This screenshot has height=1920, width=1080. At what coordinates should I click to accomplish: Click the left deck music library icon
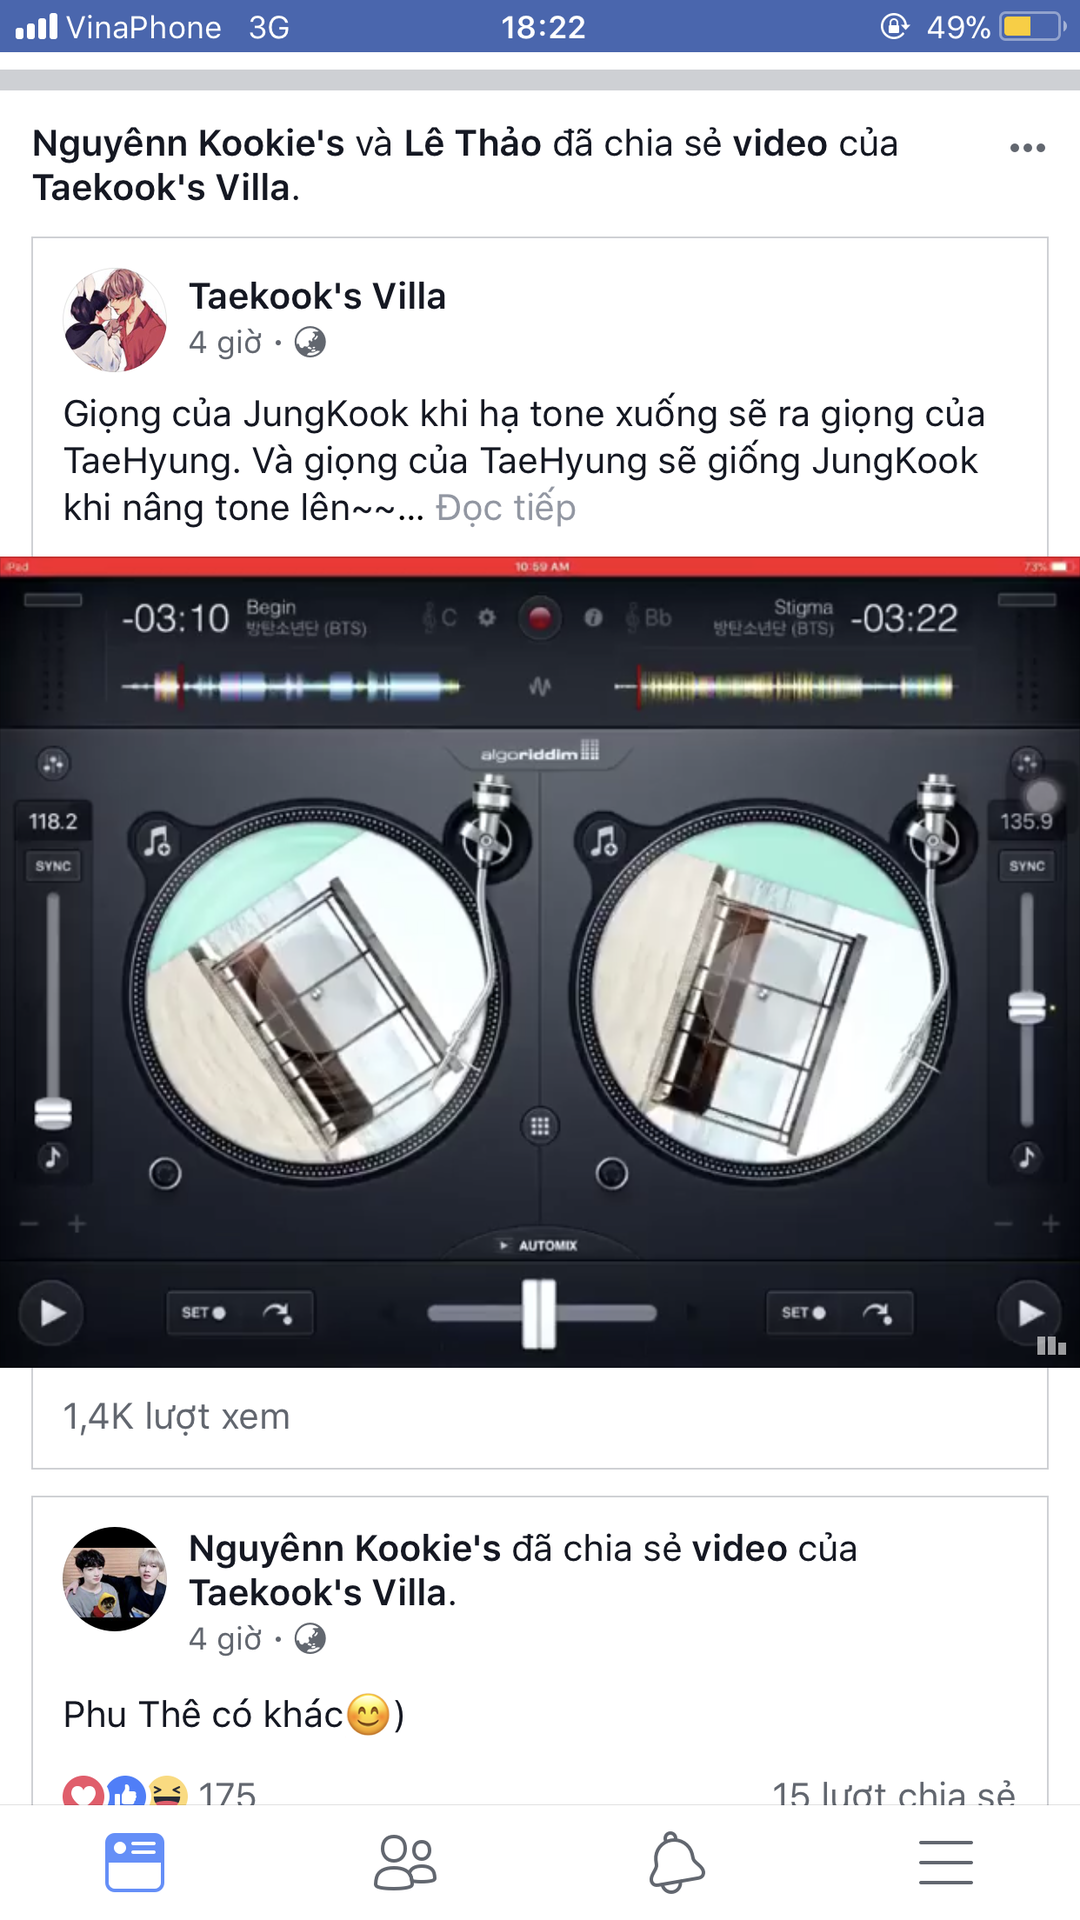[x=157, y=840]
